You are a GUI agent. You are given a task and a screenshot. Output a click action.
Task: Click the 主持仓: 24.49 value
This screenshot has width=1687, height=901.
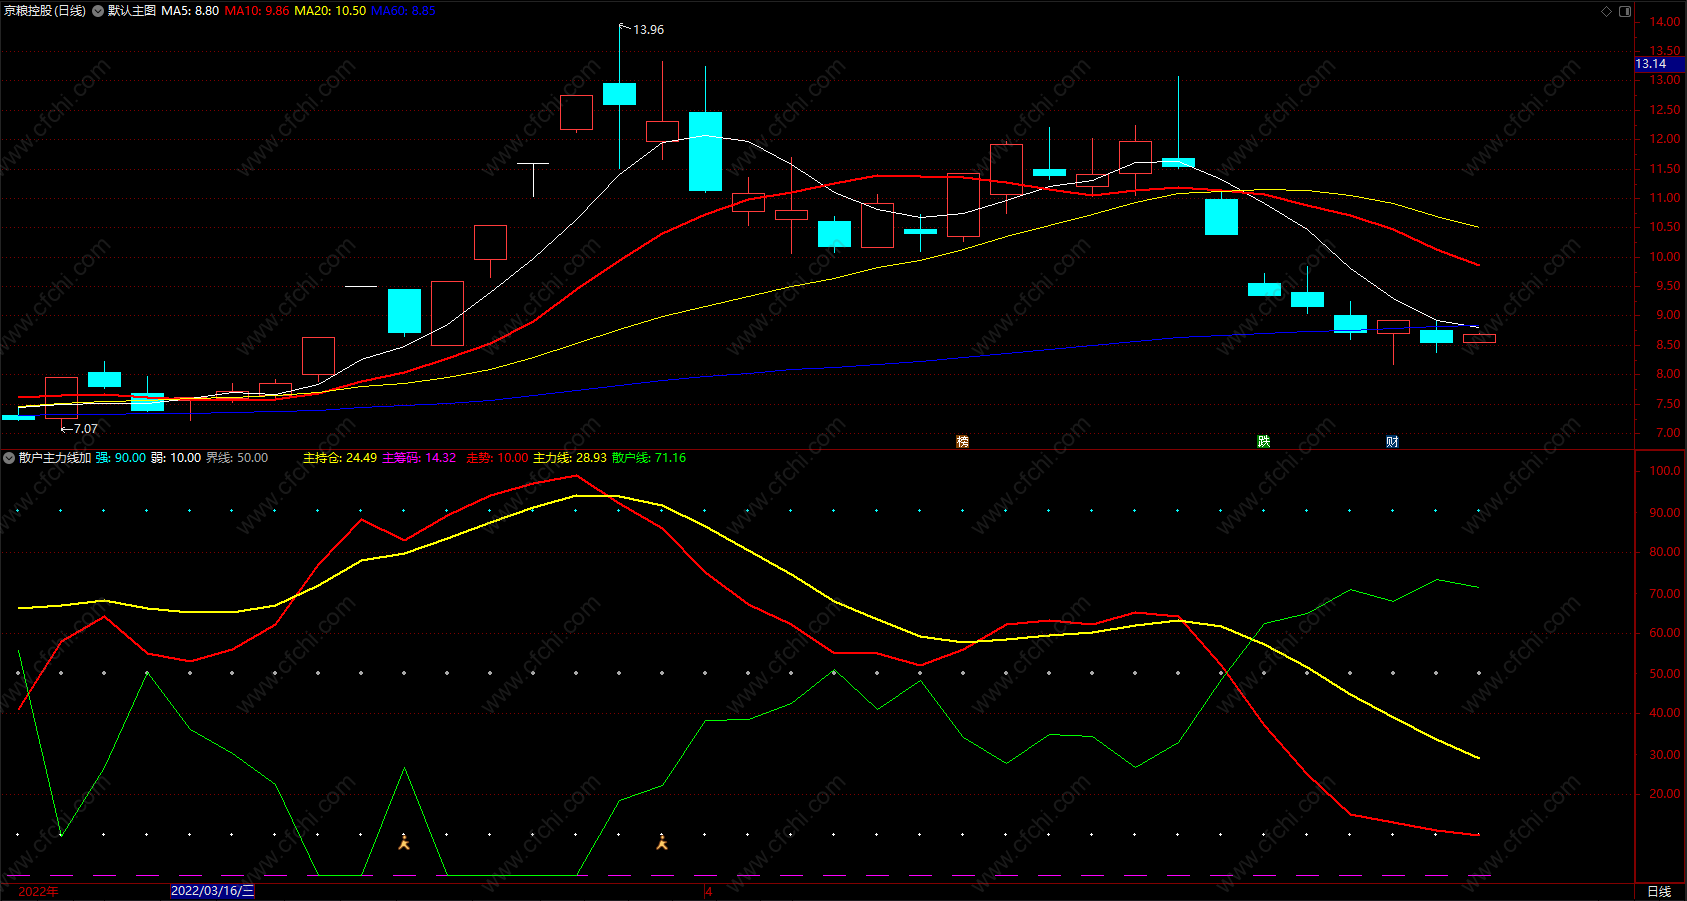[x=340, y=458]
